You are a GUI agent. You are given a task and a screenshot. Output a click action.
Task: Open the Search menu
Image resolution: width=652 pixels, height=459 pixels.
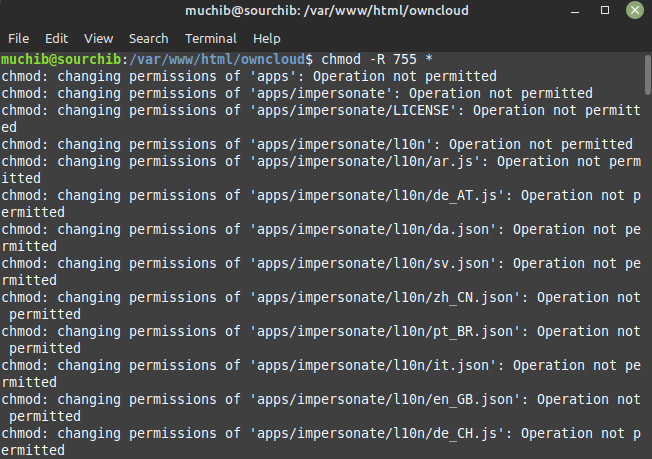coord(148,39)
